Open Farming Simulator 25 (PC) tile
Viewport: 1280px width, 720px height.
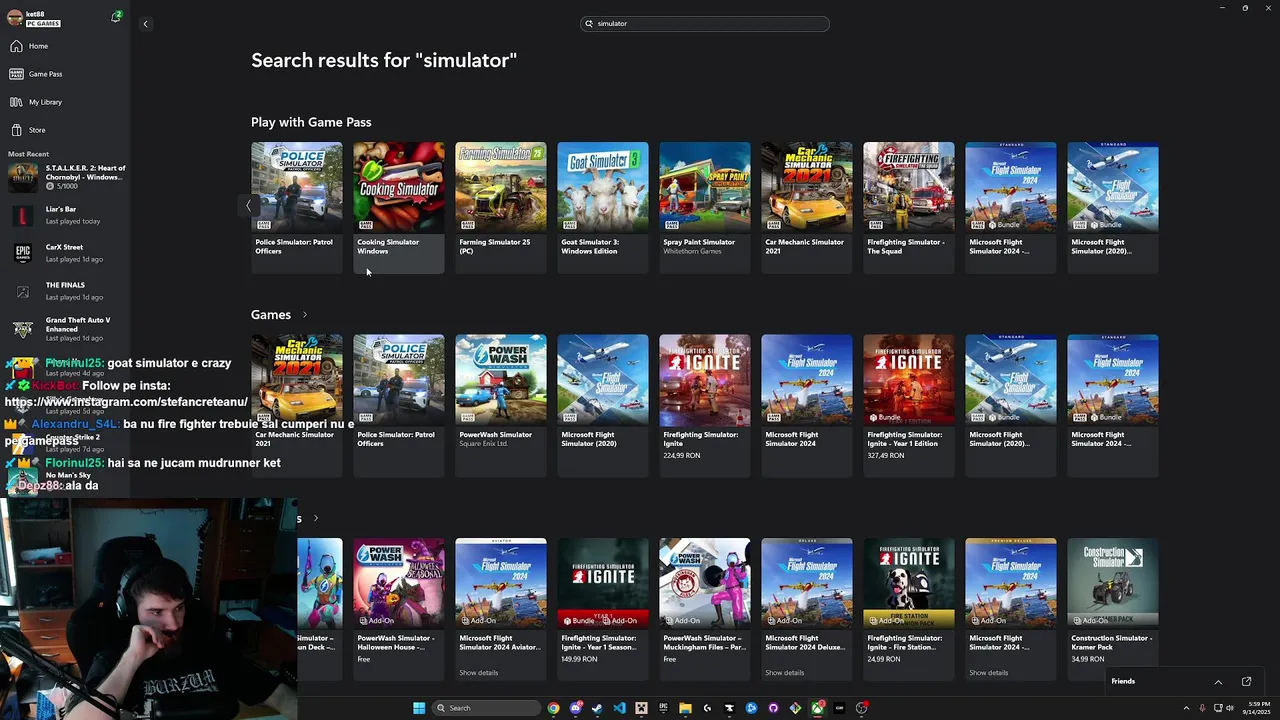pyautogui.click(x=501, y=206)
